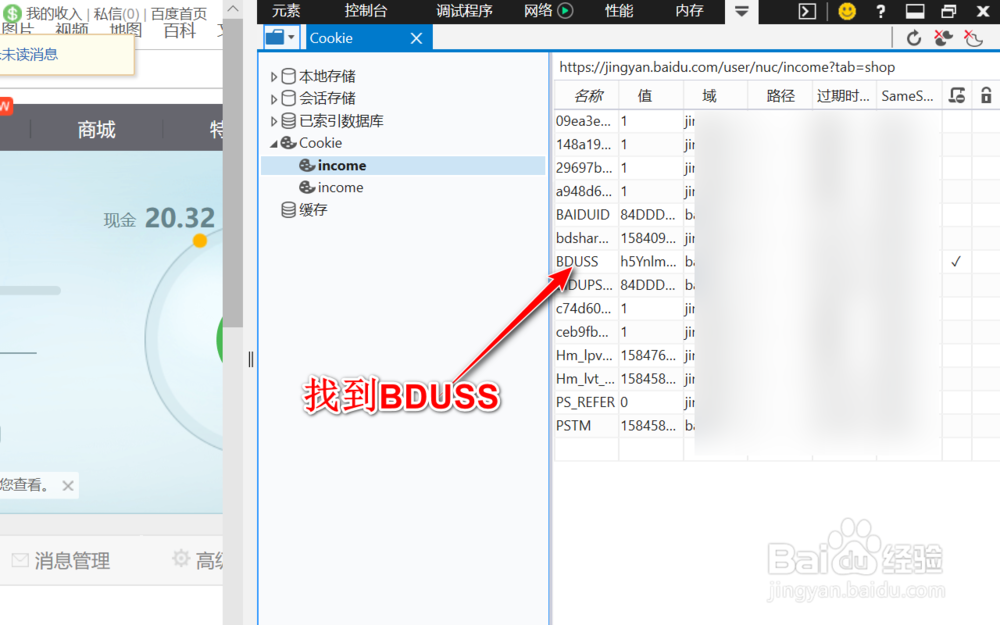This screenshot has height=625, width=1000.
Task: Expand the 会话存储 session storage node
Action: tap(274, 99)
